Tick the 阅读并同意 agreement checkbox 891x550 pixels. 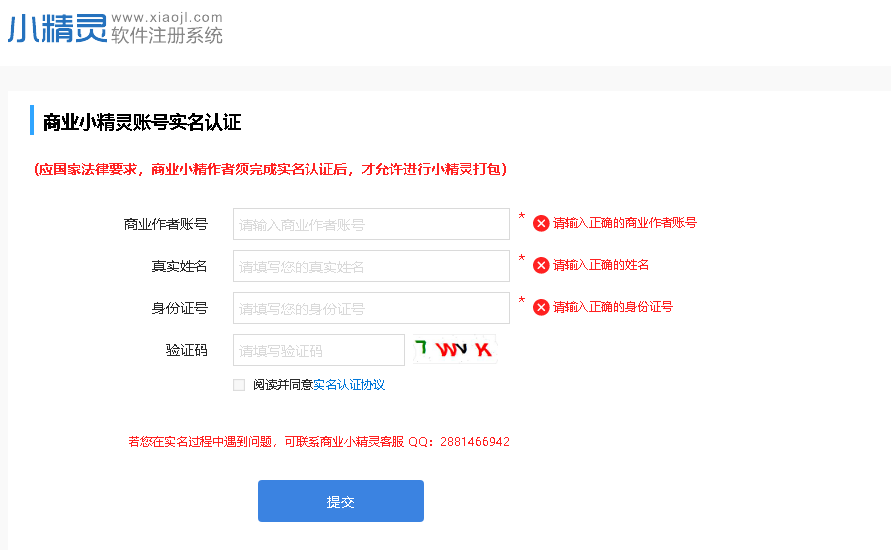[239, 385]
